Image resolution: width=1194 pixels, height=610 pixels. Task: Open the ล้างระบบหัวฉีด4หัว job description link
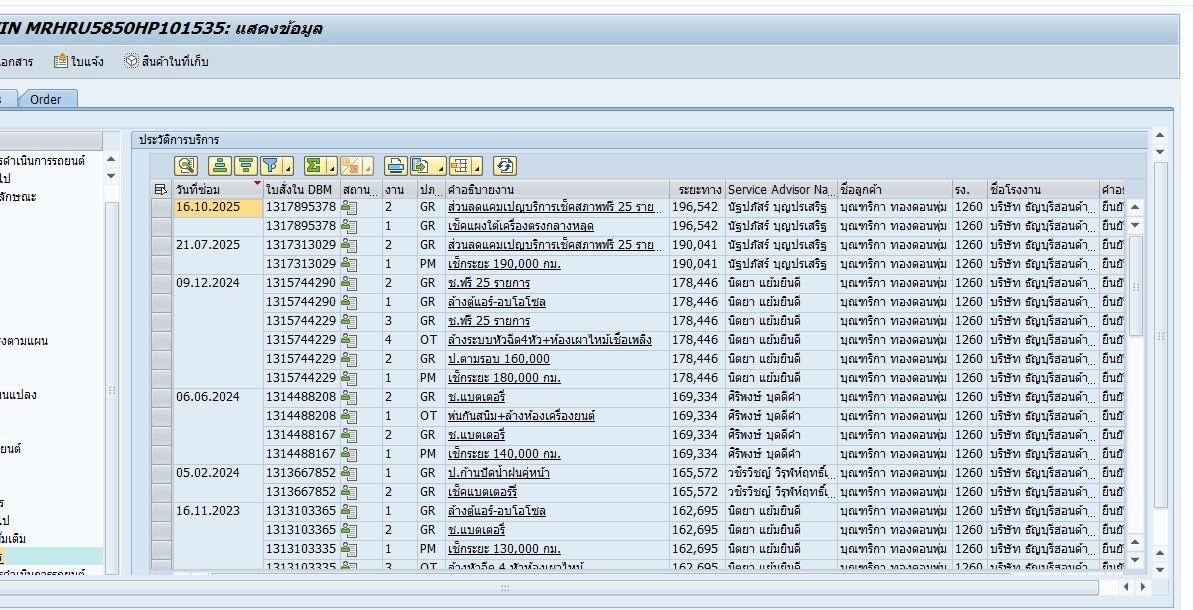click(x=549, y=340)
